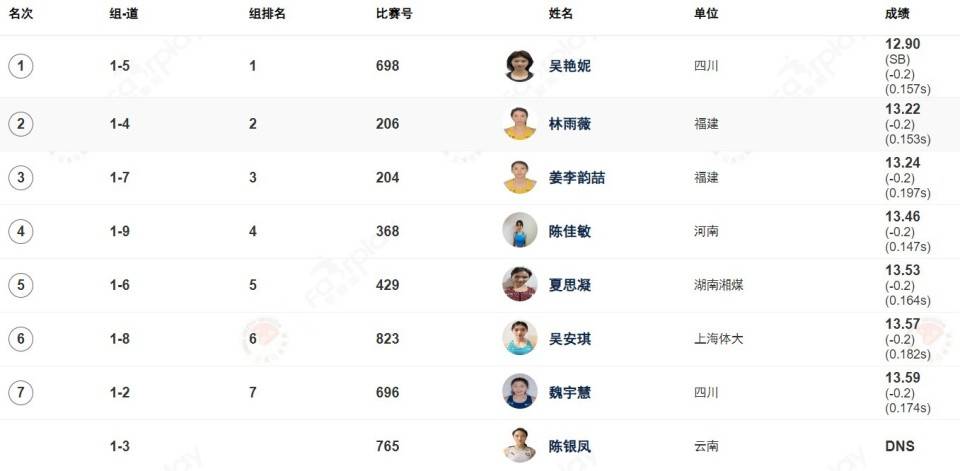
Task: Click the 陈佳敏 name link
Action: (x=570, y=232)
